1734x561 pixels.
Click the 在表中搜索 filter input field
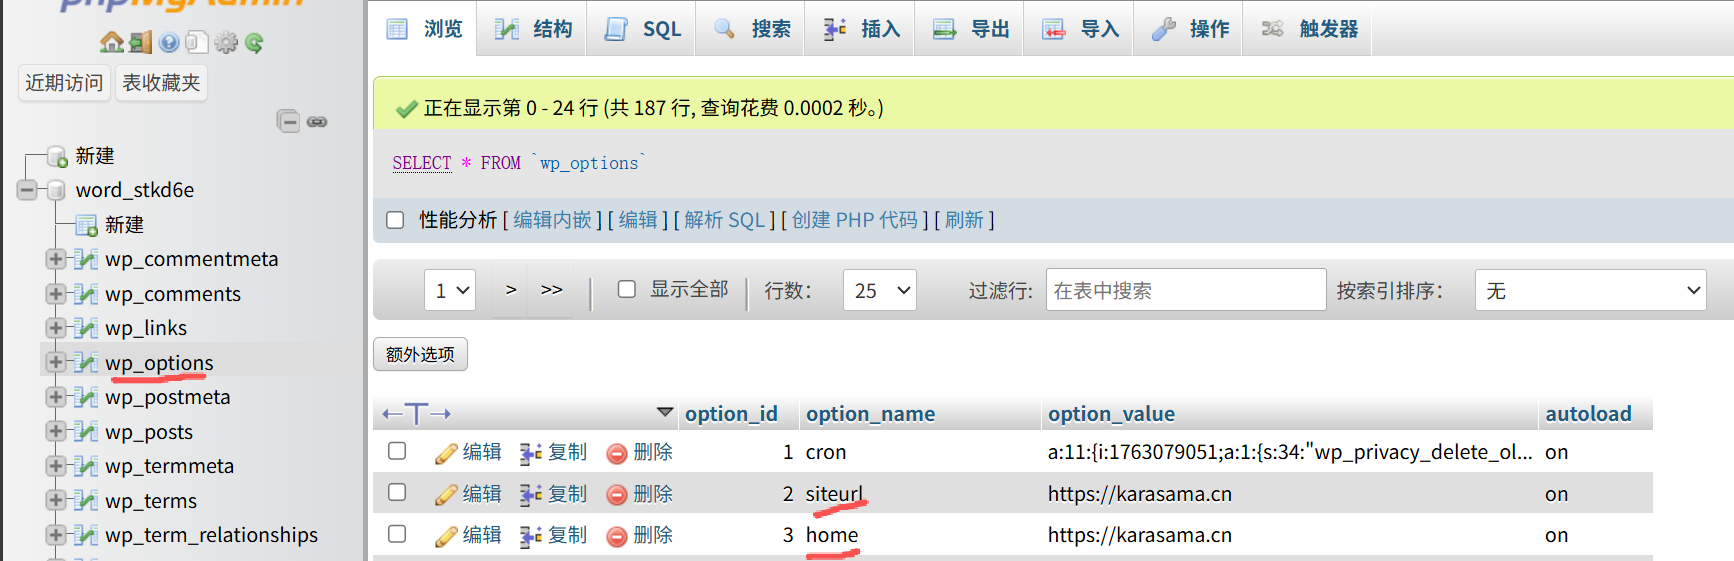point(1185,290)
